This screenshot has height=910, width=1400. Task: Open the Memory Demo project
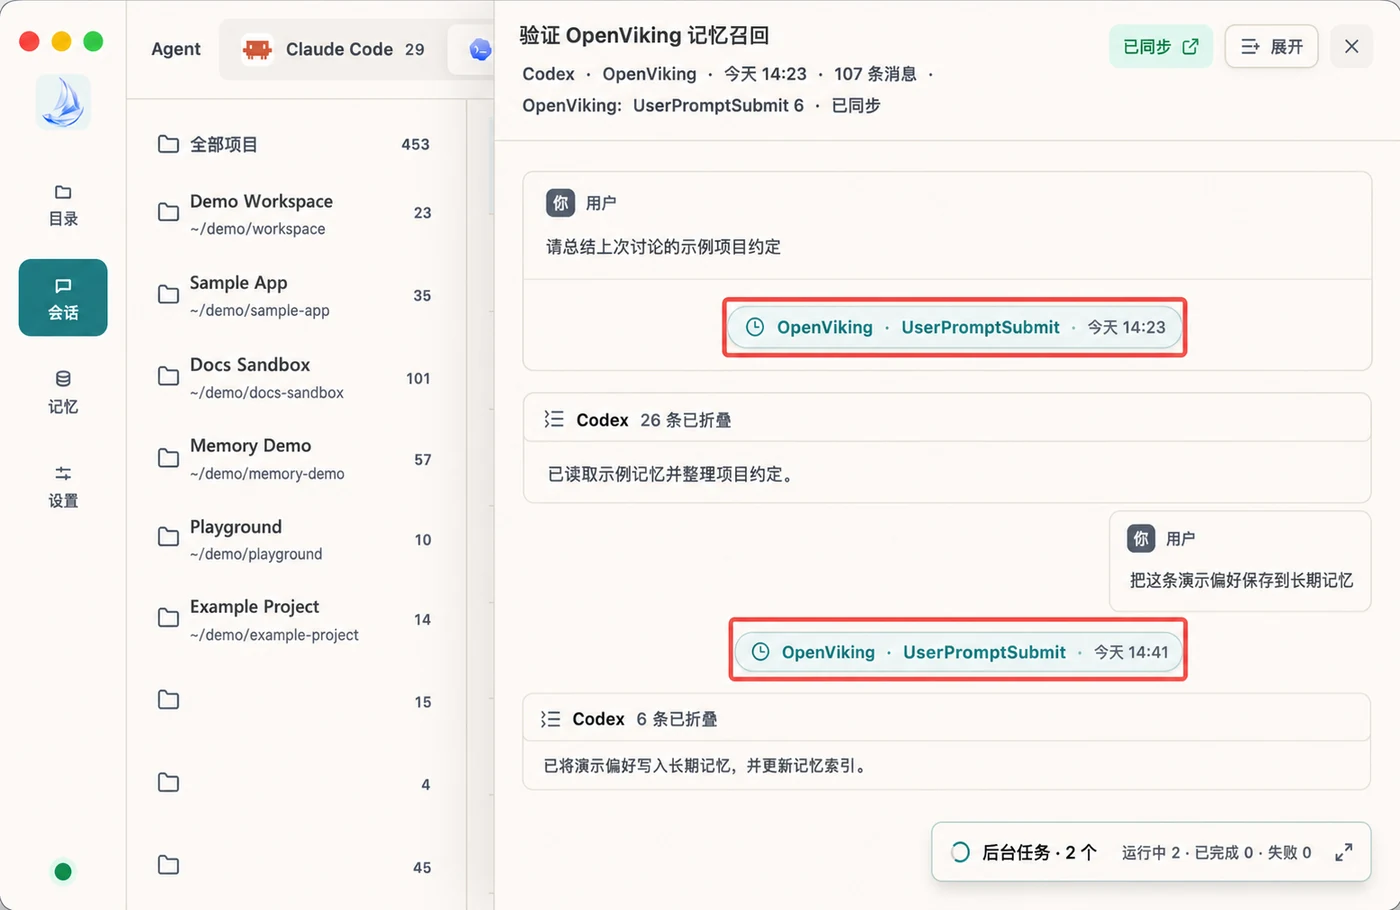(295, 458)
